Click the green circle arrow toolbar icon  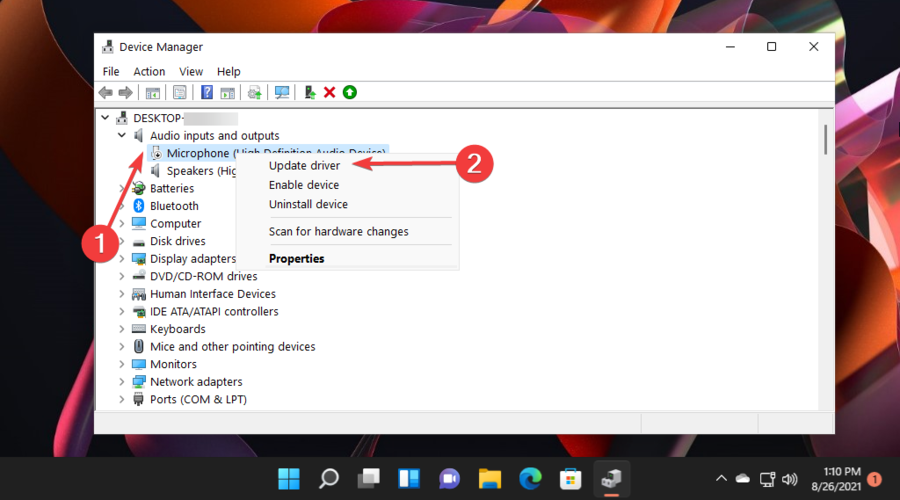[349, 93]
